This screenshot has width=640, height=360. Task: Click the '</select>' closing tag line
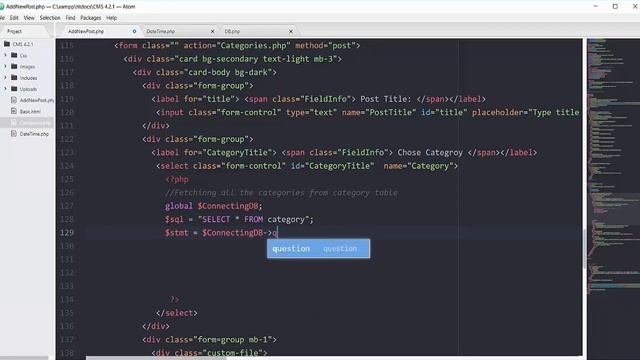click(x=177, y=313)
